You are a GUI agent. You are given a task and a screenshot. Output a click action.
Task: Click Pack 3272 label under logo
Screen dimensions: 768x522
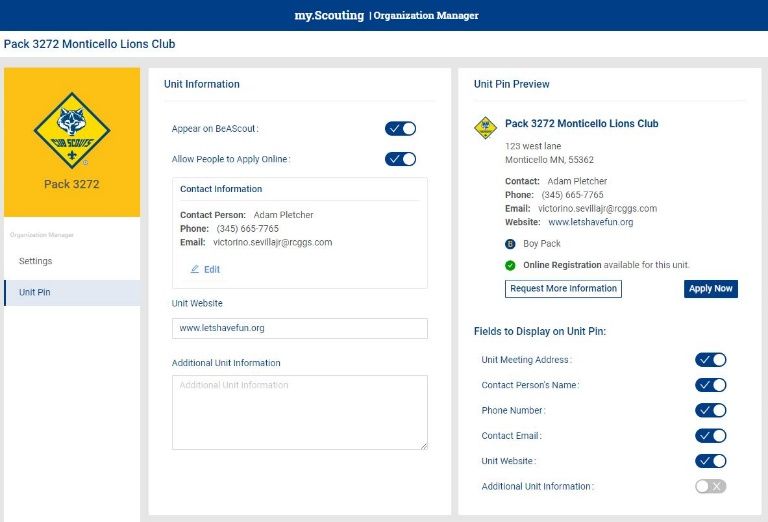[x=72, y=184]
